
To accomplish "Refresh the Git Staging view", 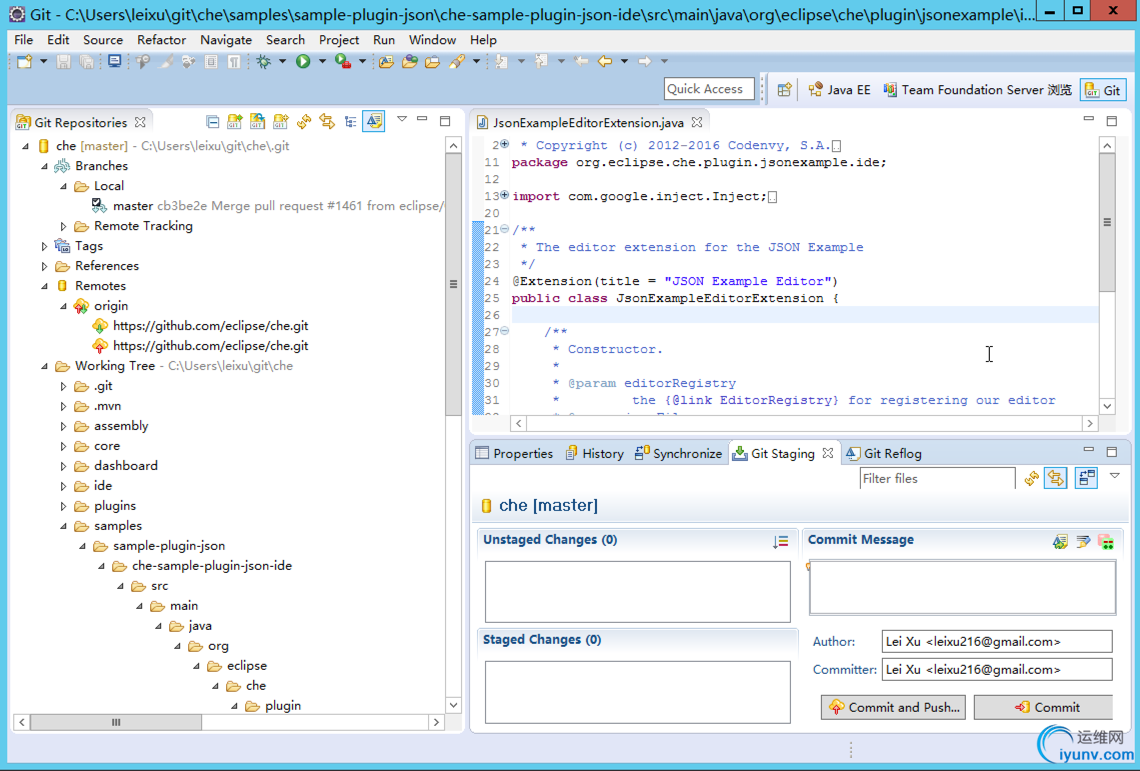I will 1032,478.
